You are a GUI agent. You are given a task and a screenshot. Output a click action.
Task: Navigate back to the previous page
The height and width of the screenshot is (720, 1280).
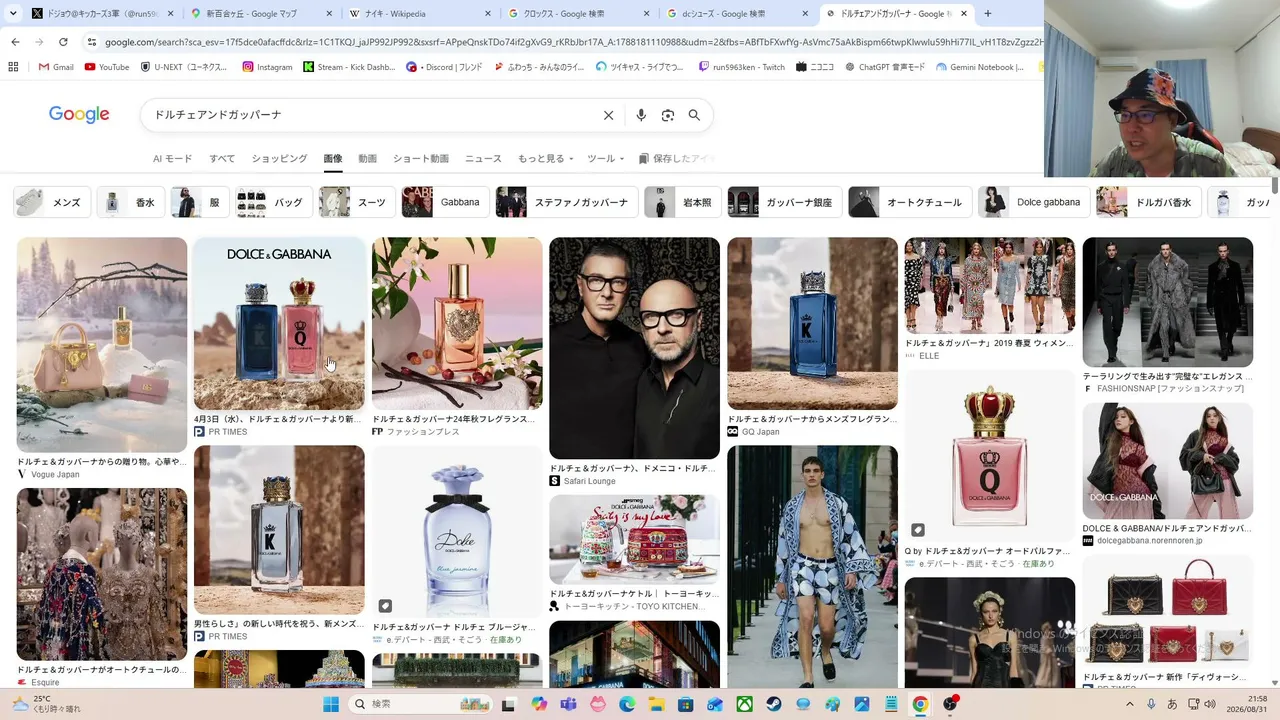click(15, 42)
